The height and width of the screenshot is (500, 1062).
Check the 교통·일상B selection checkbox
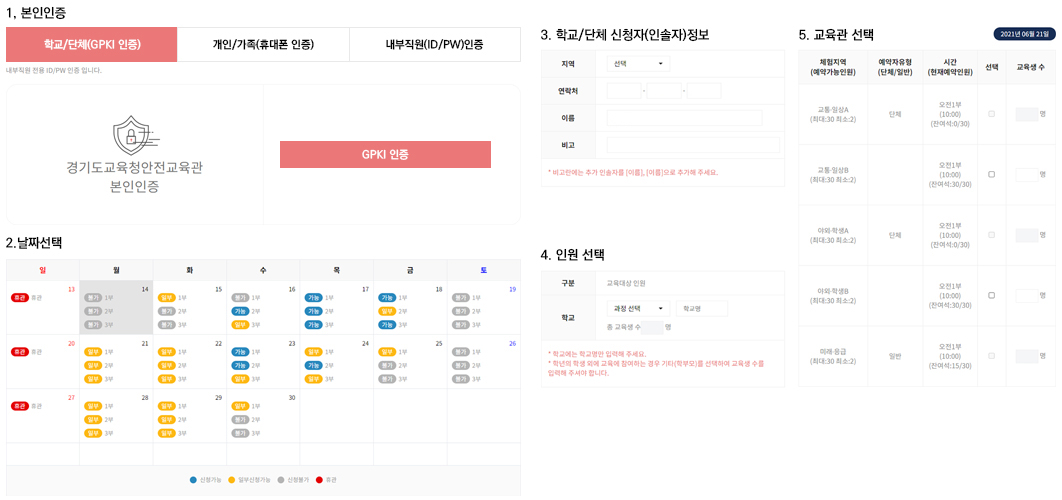click(992, 174)
